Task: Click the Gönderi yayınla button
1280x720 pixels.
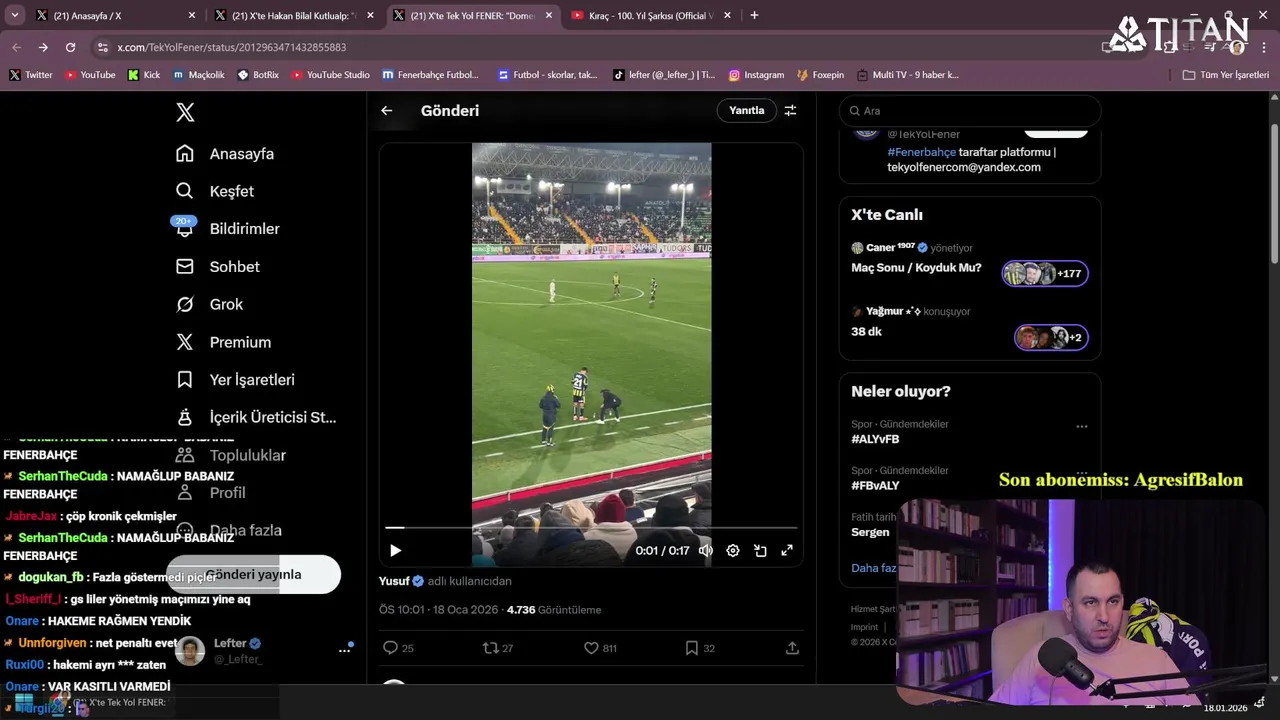Action: [253, 575]
